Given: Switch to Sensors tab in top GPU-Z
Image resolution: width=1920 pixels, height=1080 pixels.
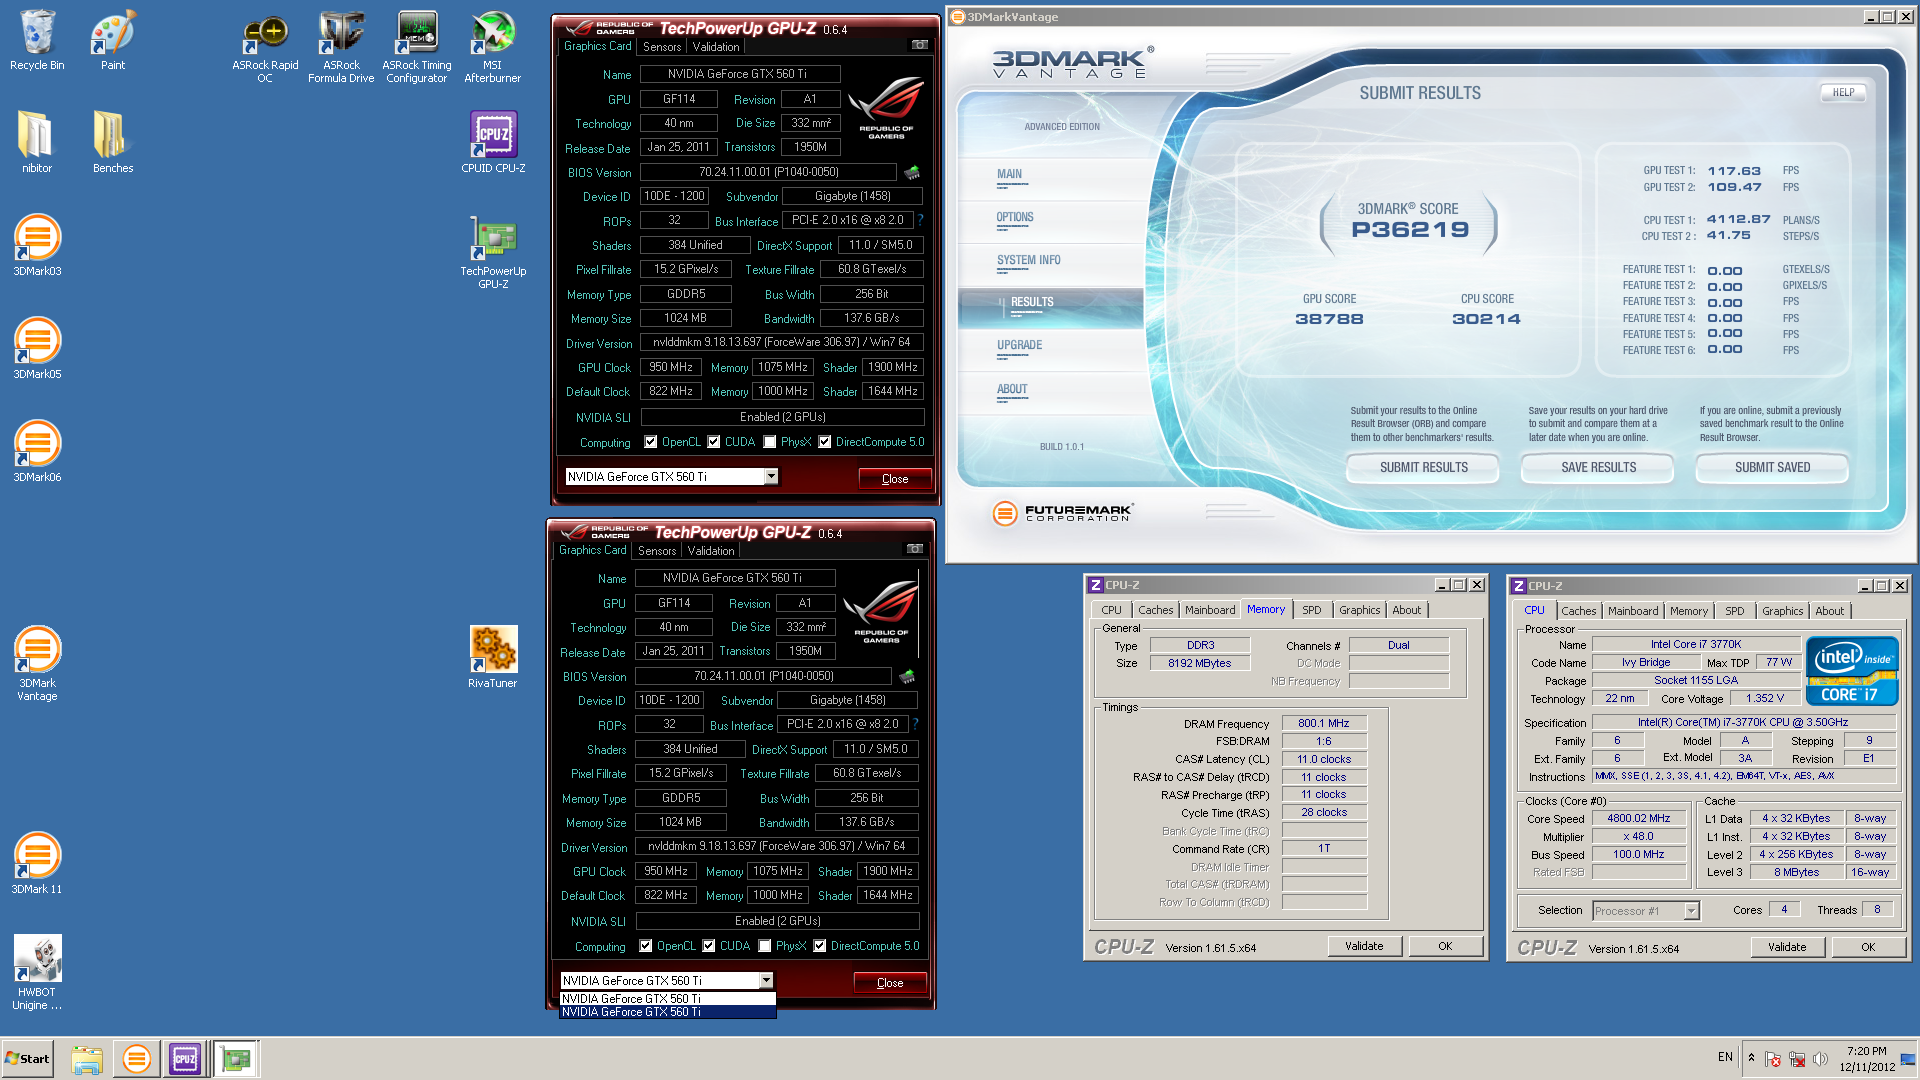Looking at the screenshot, I should [x=662, y=47].
